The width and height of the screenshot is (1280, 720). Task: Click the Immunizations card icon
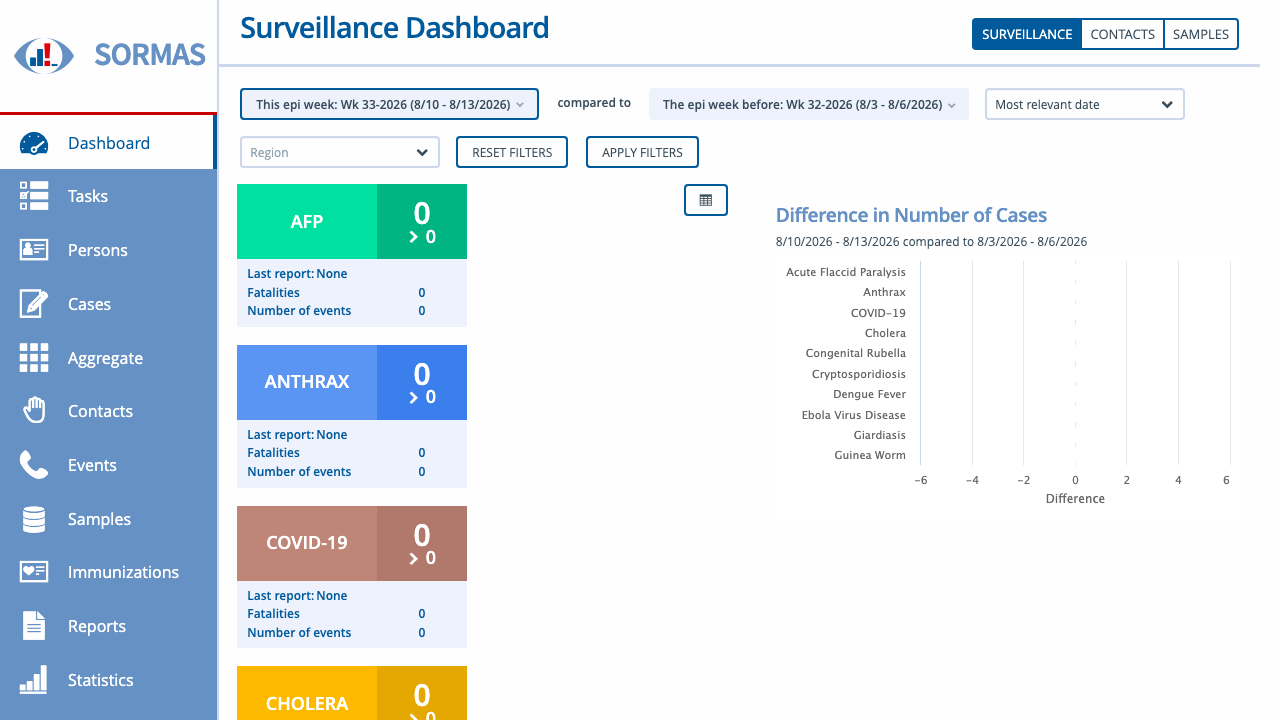[34, 572]
